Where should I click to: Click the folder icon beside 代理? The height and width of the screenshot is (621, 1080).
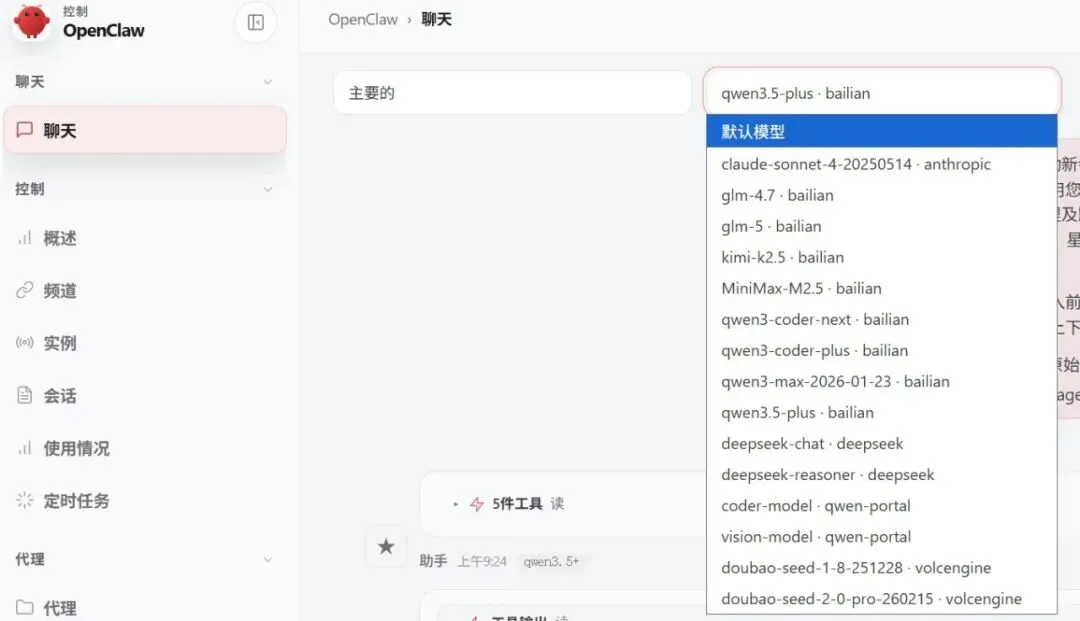[25, 607]
